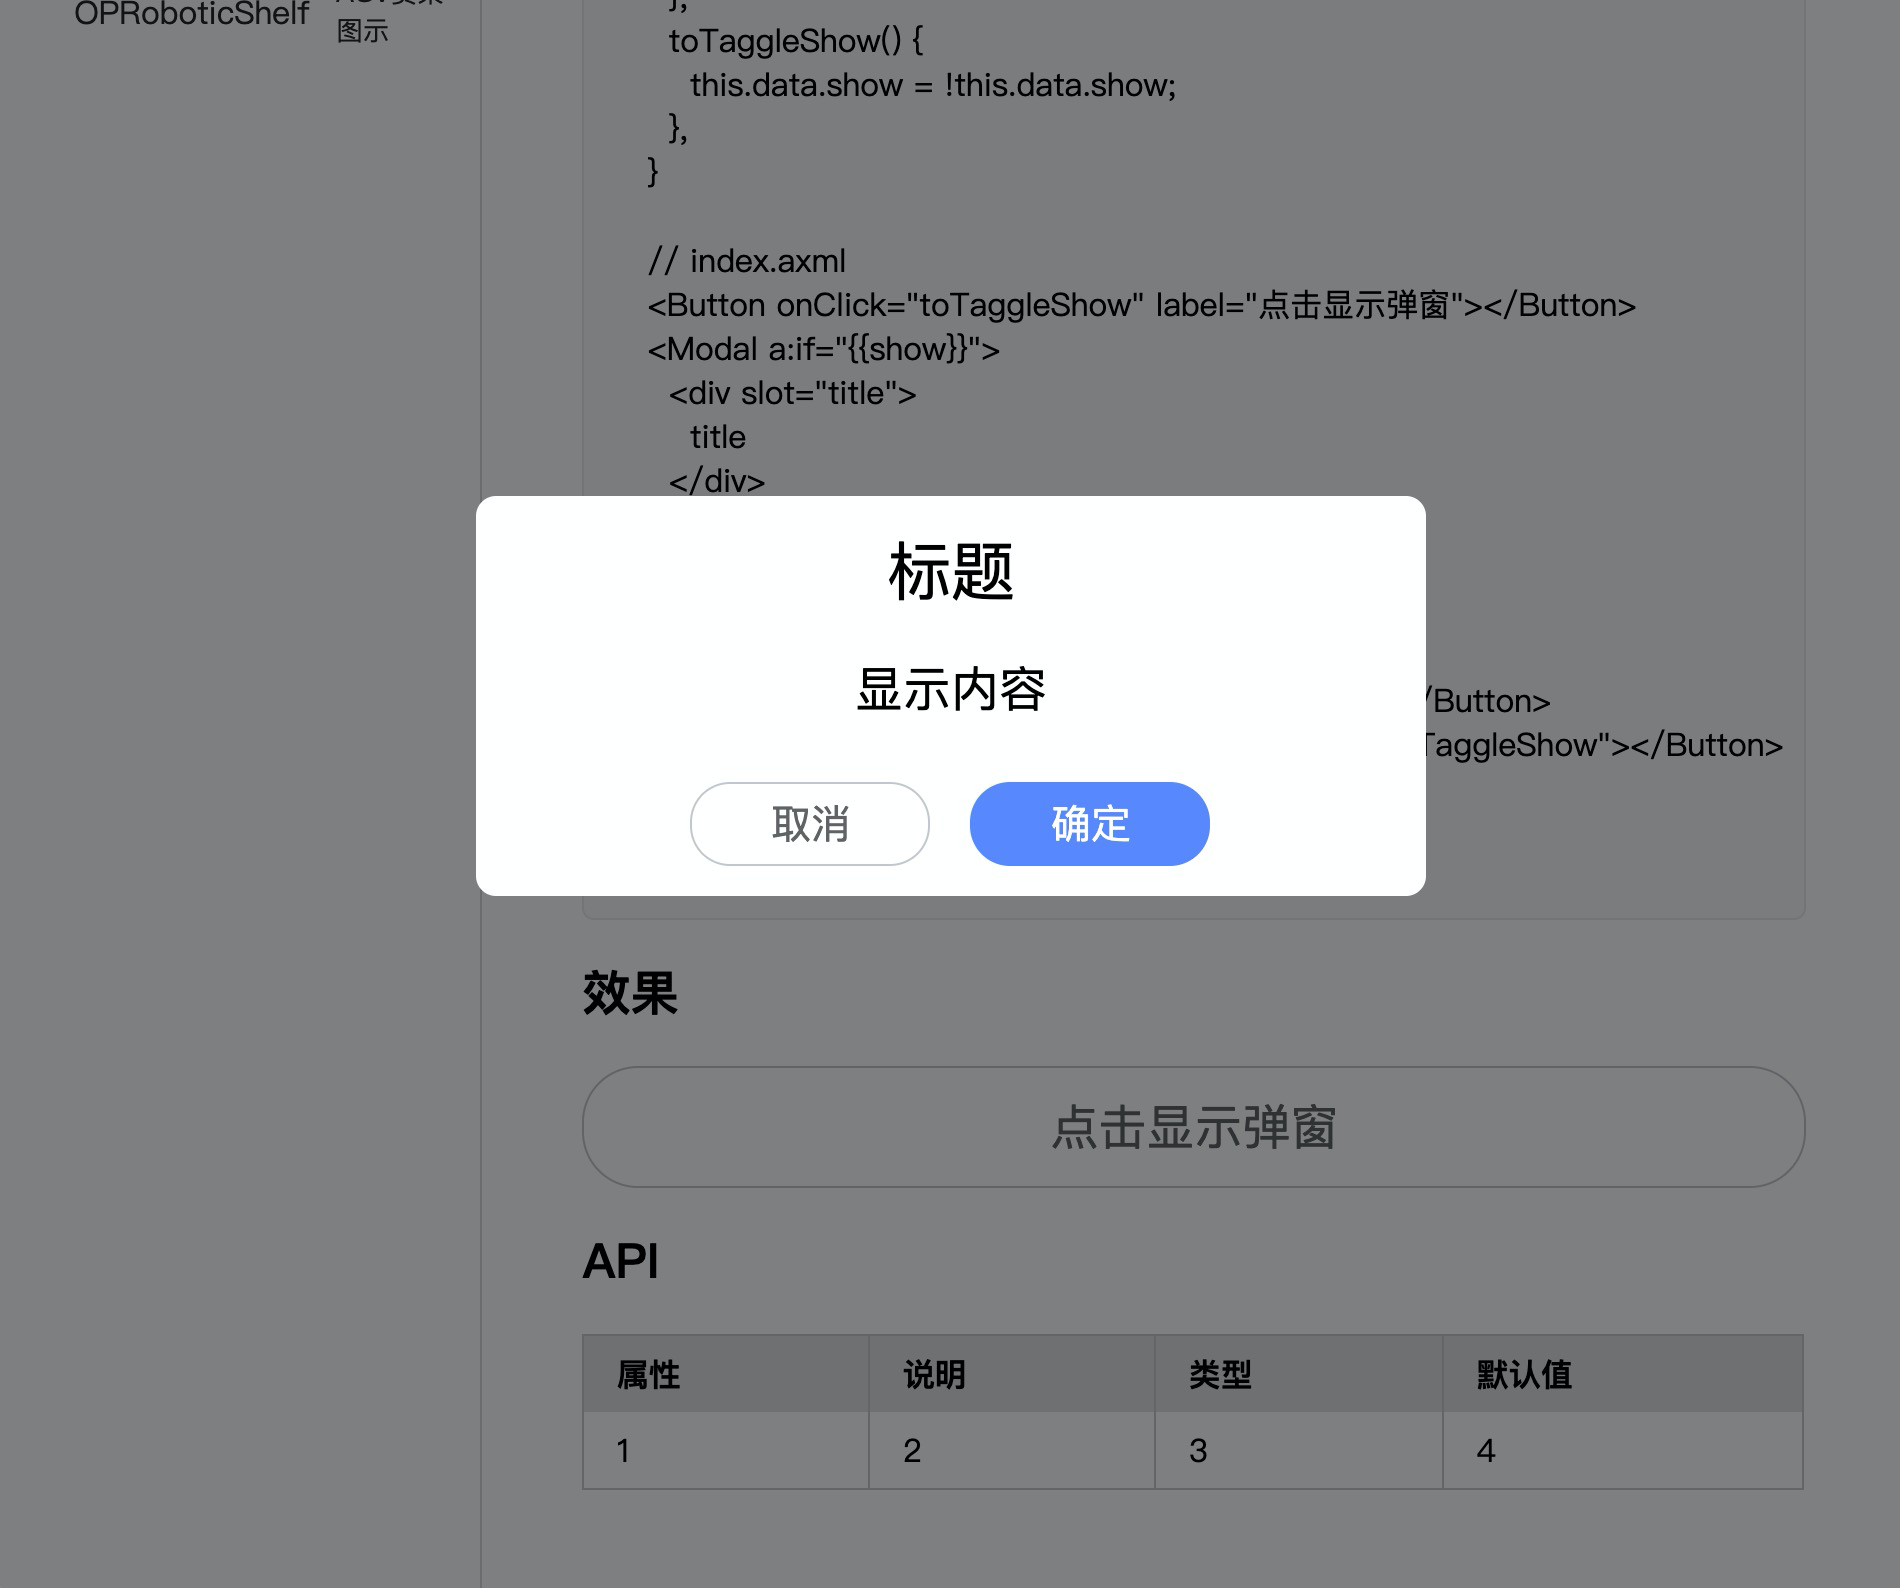Screen dimensions: 1900x1588
Task: Click the code line "<div slot="title">"
Action: pos(793,393)
